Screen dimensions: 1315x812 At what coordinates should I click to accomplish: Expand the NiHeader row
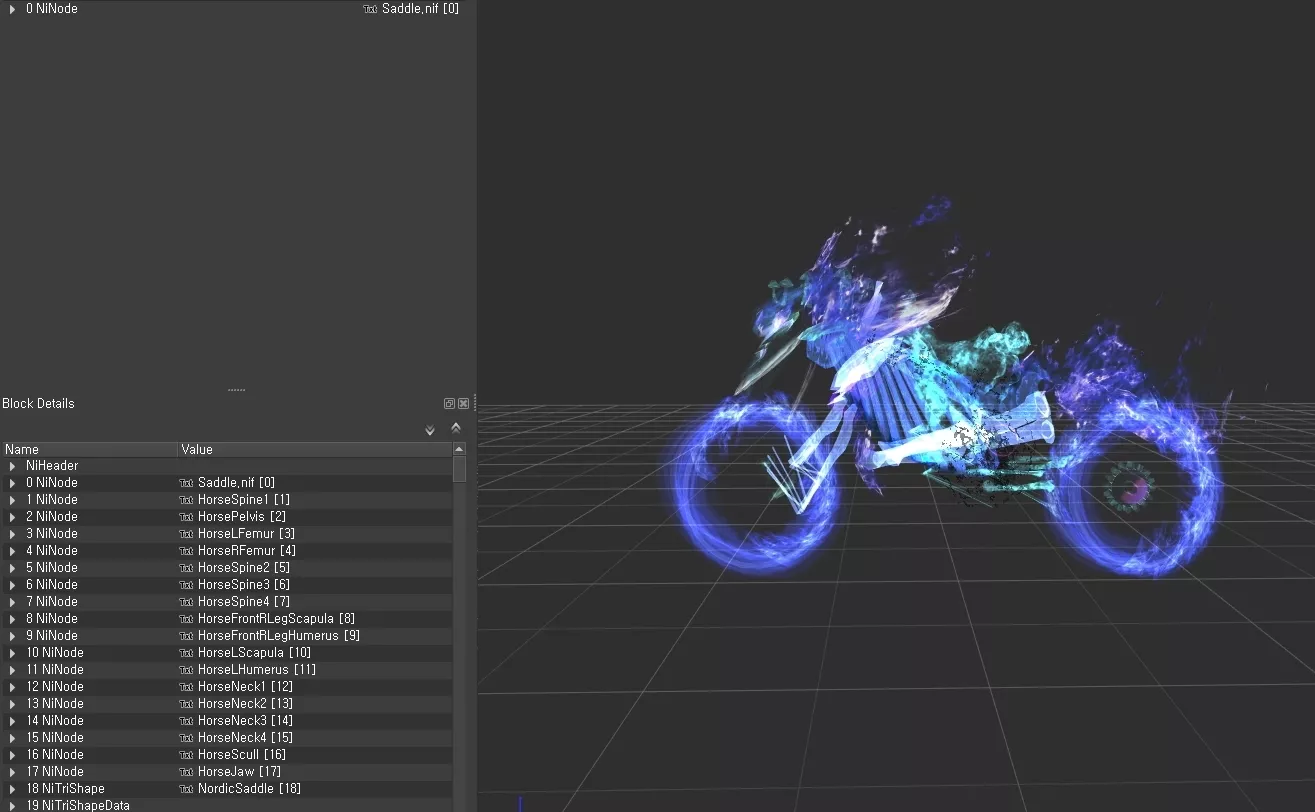click(x=12, y=466)
